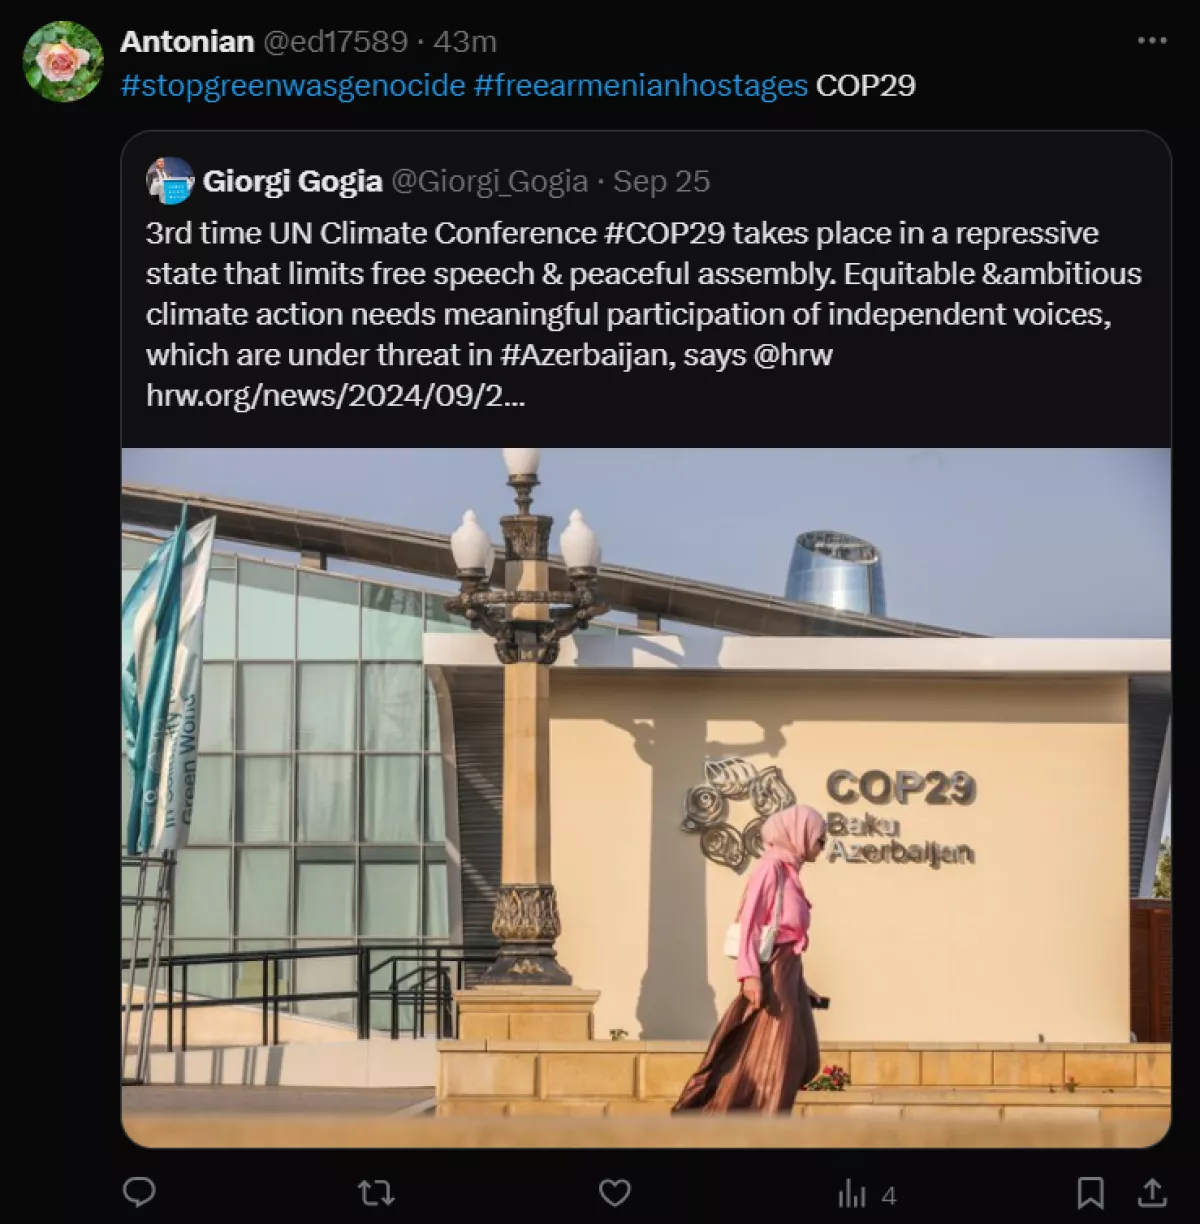Repost this tweet with the retweet icon
Screen dimensions: 1200x1224
376,1192
